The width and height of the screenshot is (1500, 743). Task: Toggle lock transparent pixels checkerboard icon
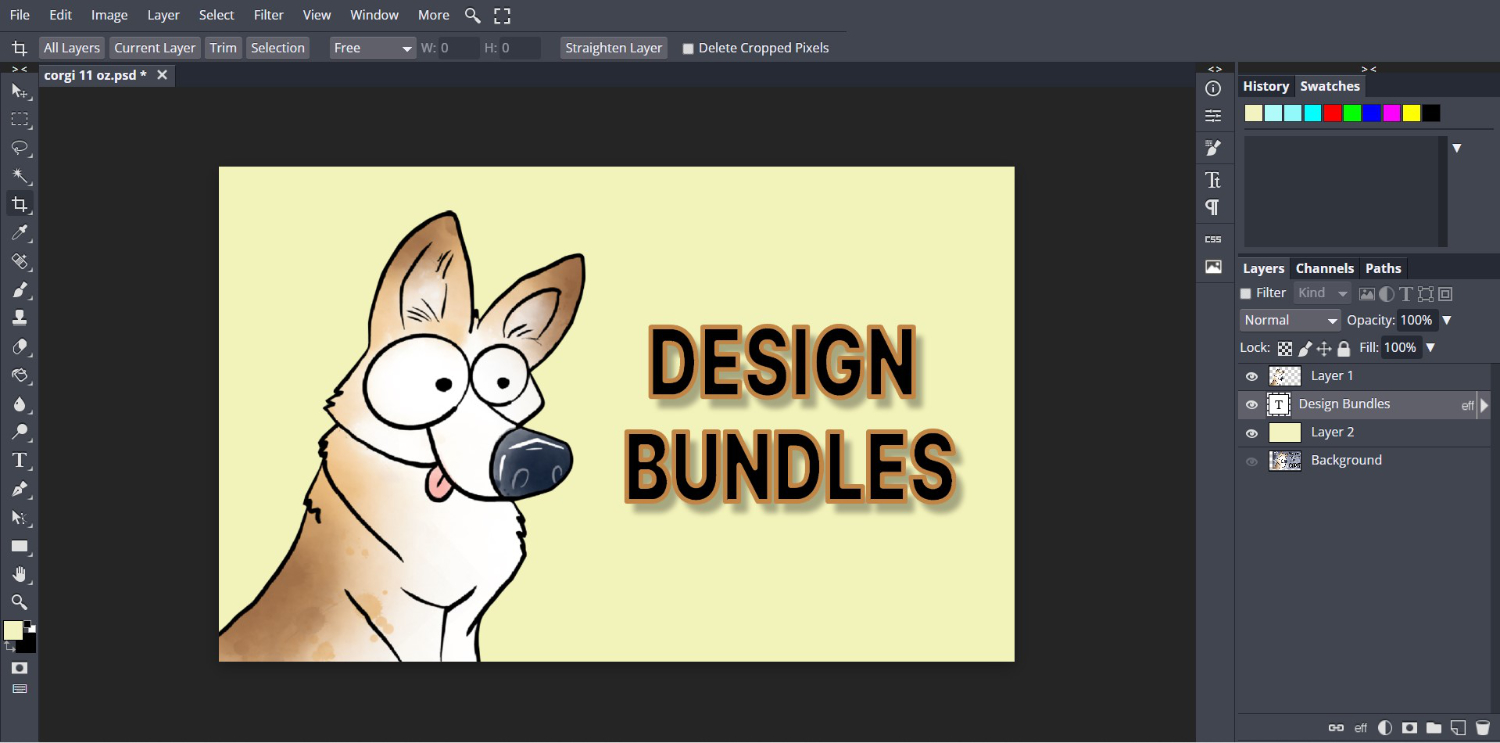[x=1285, y=348]
